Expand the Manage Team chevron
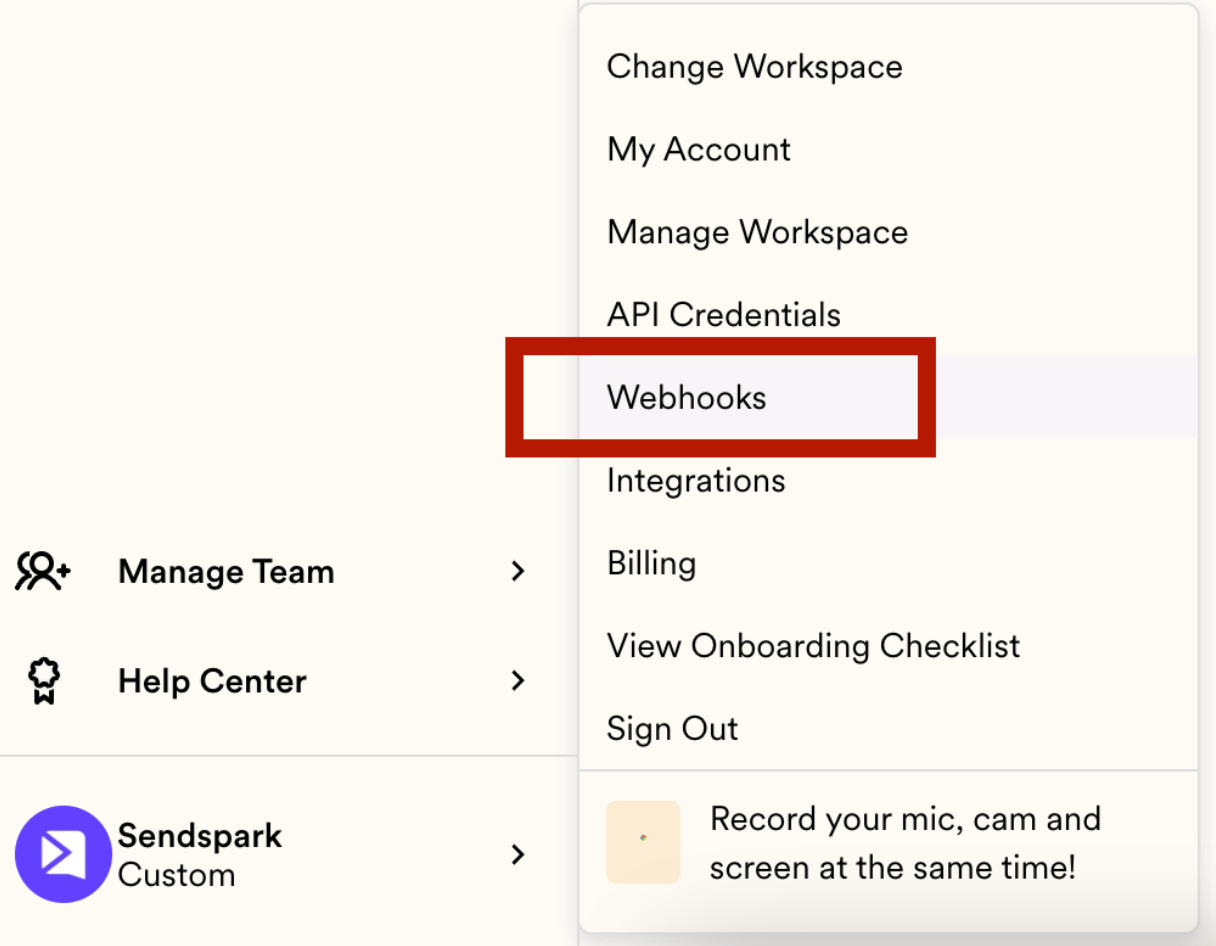Viewport: 1216px width, 946px height. pos(518,571)
